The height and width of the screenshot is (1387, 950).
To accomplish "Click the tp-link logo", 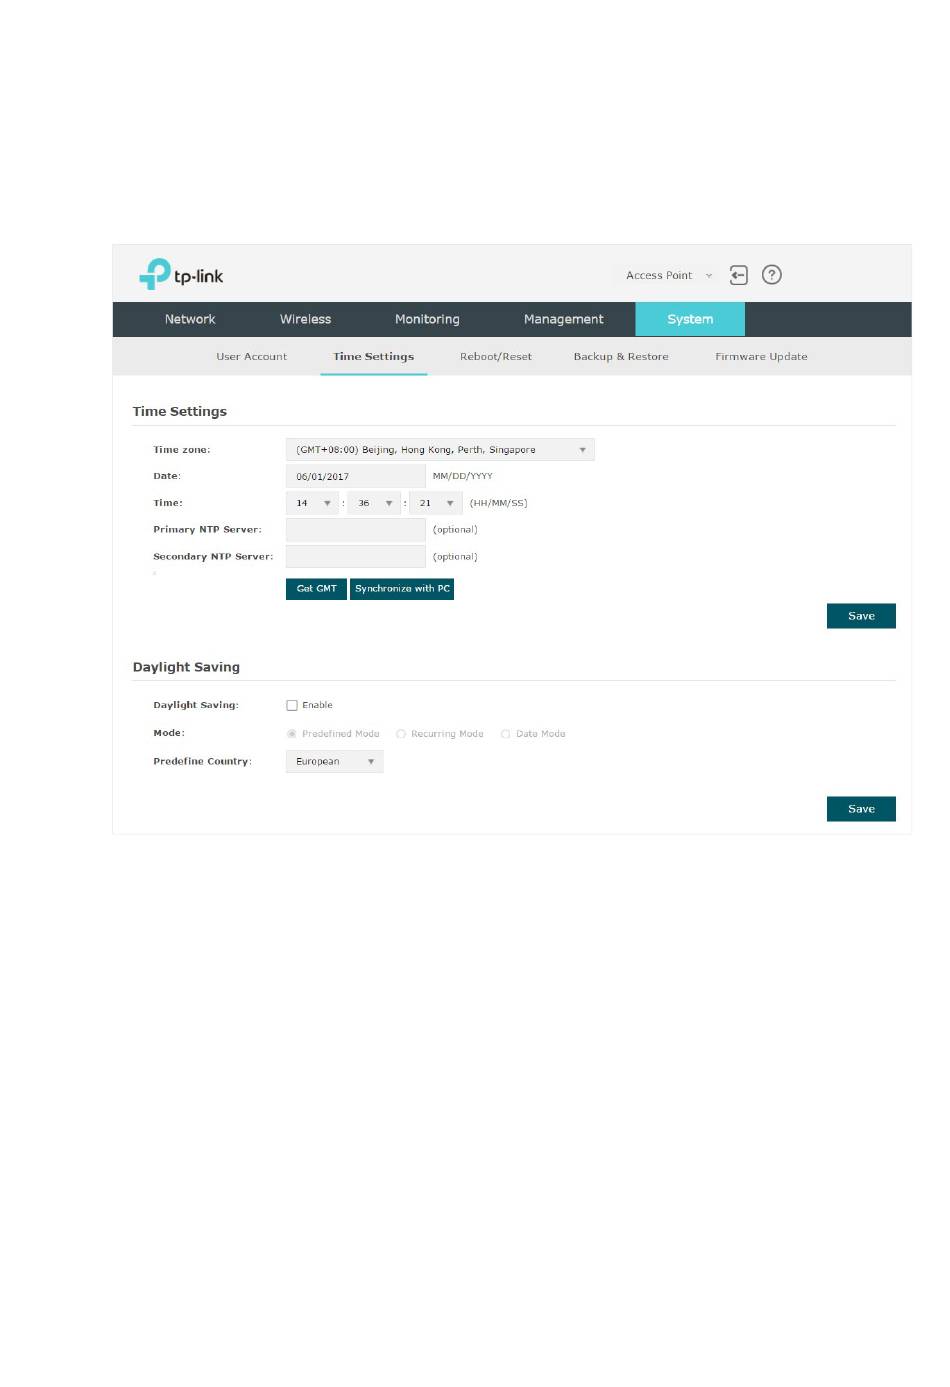I will click(181, 275).
